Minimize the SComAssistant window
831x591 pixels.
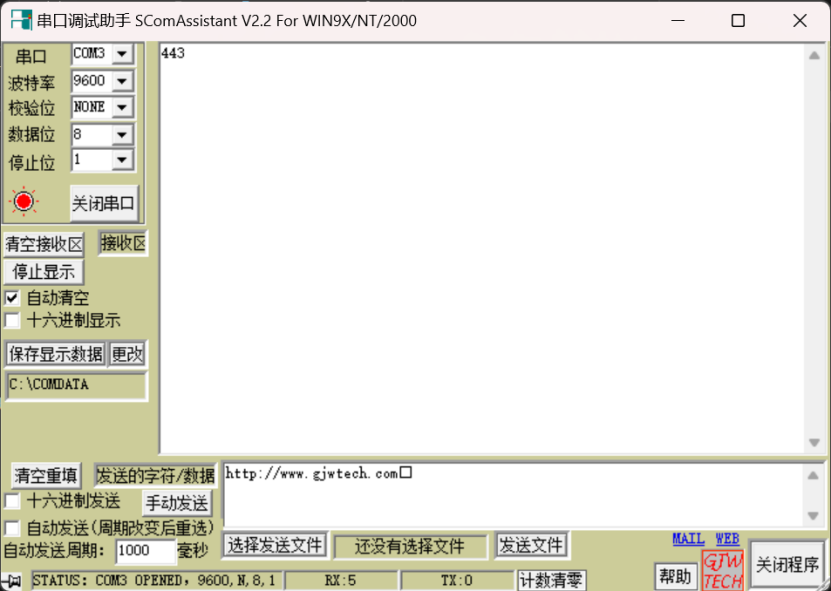pyautogui.click(x=678, y=20)
